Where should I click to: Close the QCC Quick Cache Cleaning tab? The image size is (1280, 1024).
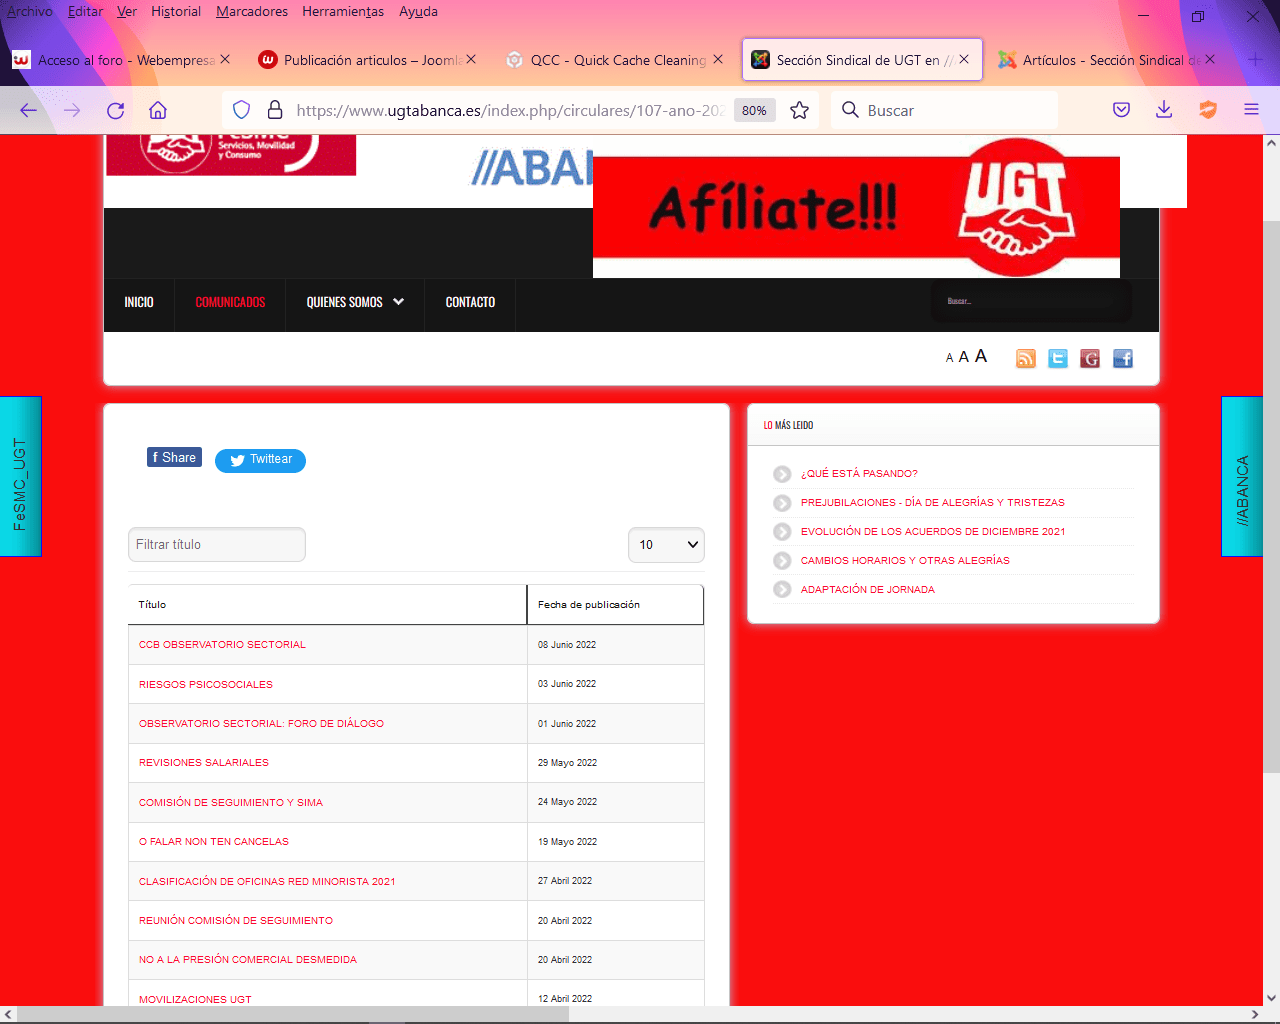coord(718,60)
